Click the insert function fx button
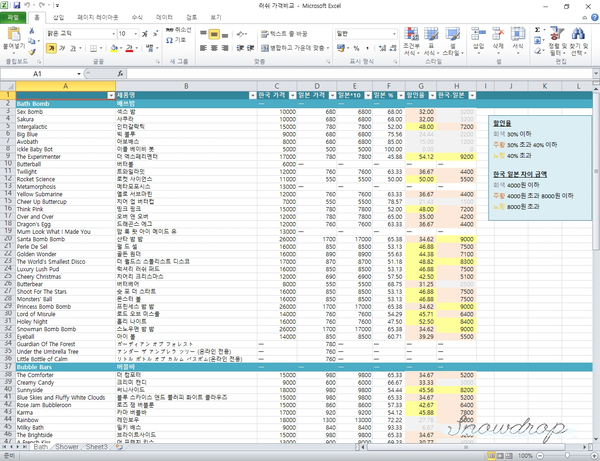 click(120, 73)
